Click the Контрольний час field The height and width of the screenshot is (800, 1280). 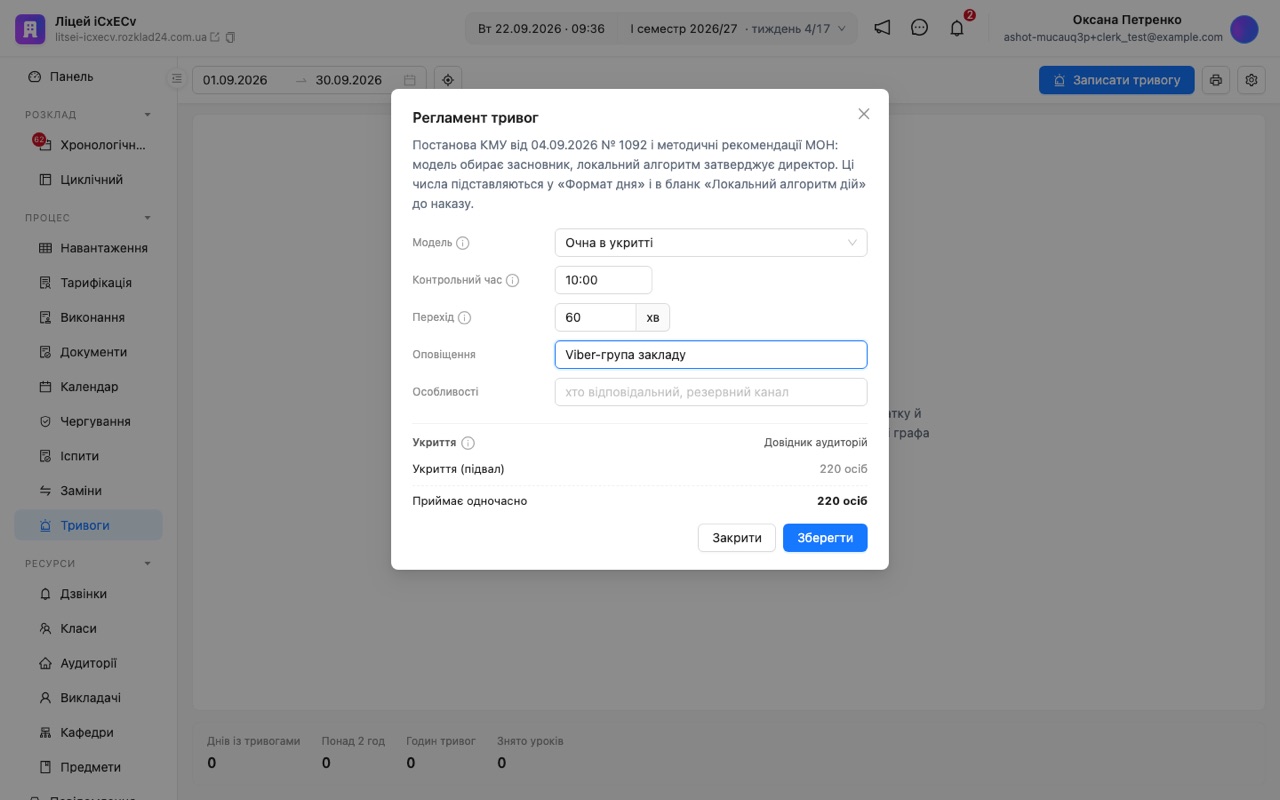(603, 280)
